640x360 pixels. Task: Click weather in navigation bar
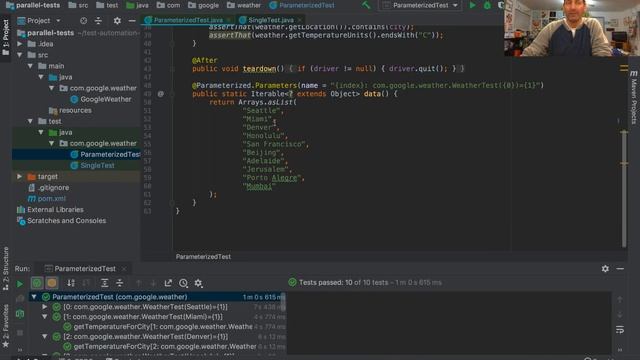tap(244, 5)
